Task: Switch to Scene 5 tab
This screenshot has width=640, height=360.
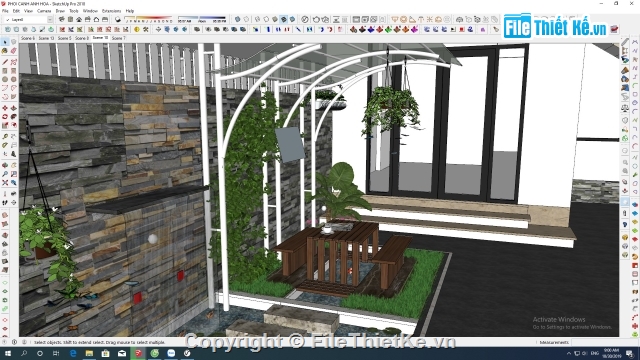Action: (x=64, y=38)
